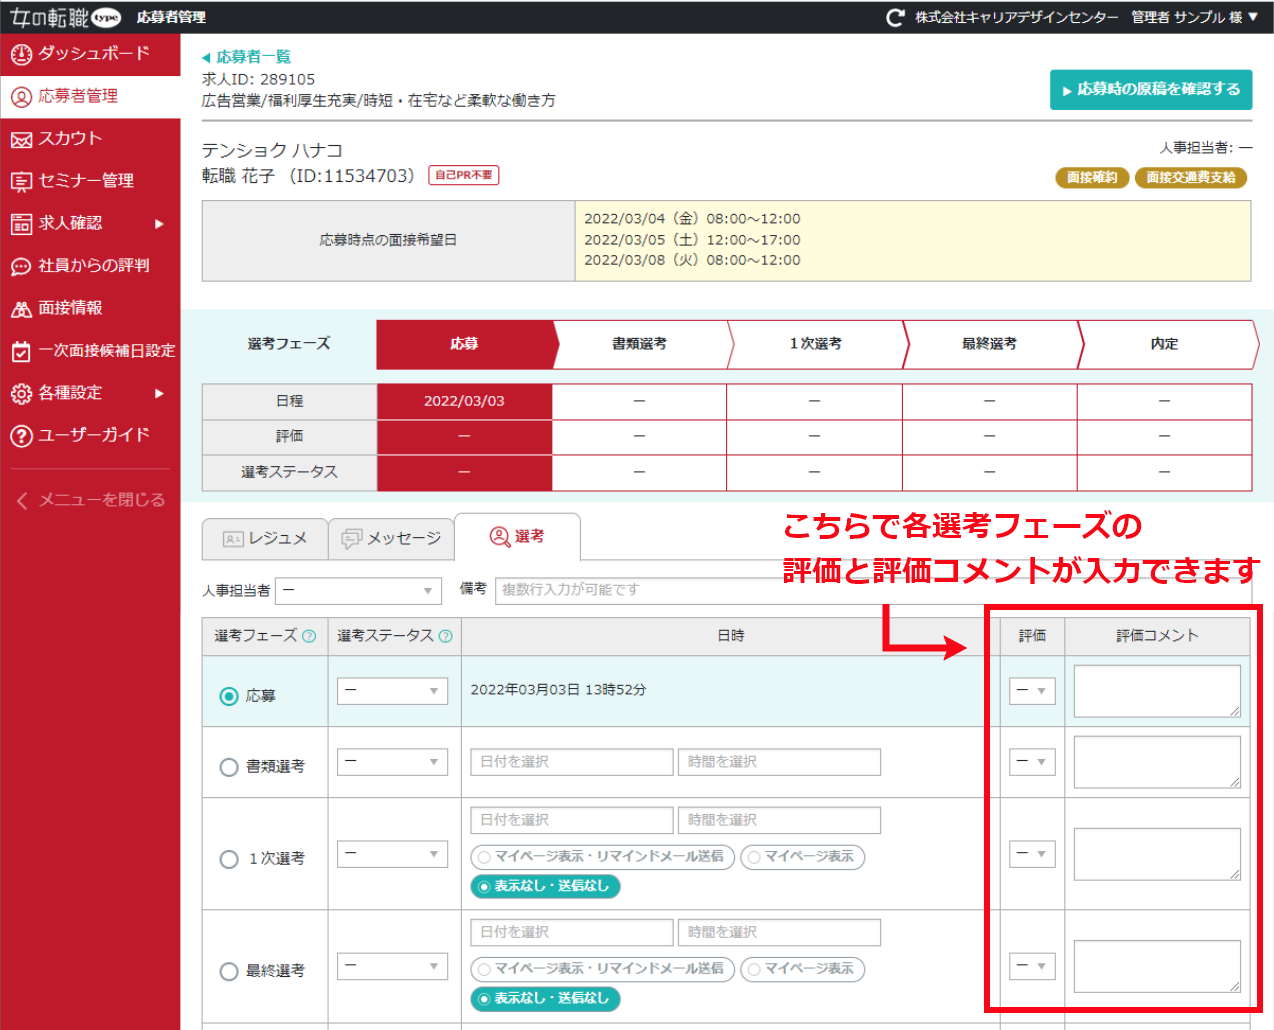Viewport: 1274px width, 1030px height.
Task: Click the 書類選考 step in phase bar
Action: pyautogui.click(x=639, y=344)
